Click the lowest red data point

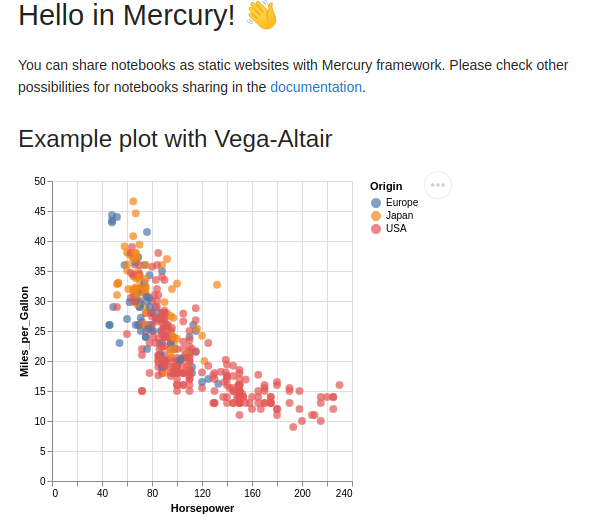pos(293,427)
